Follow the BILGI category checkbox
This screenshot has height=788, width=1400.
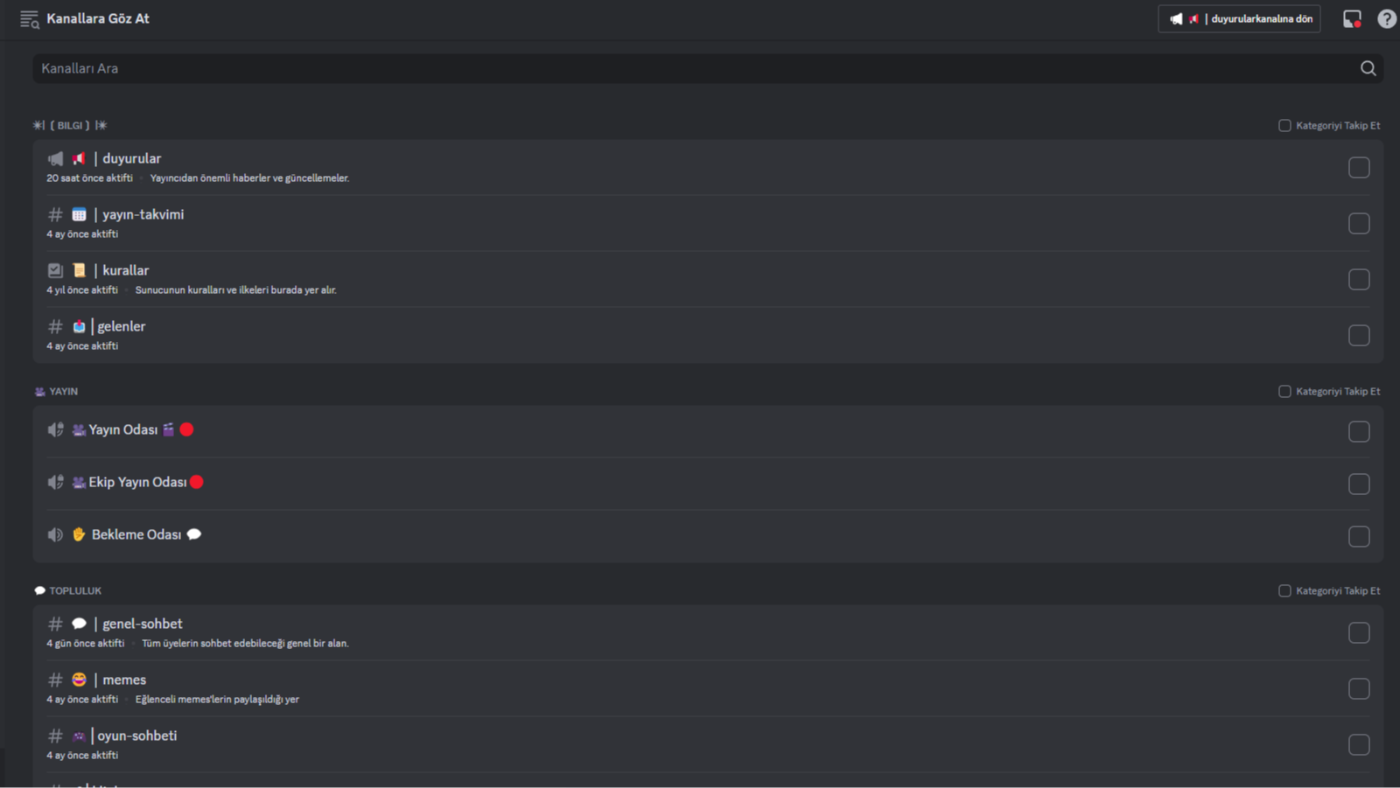[1285, 126]
